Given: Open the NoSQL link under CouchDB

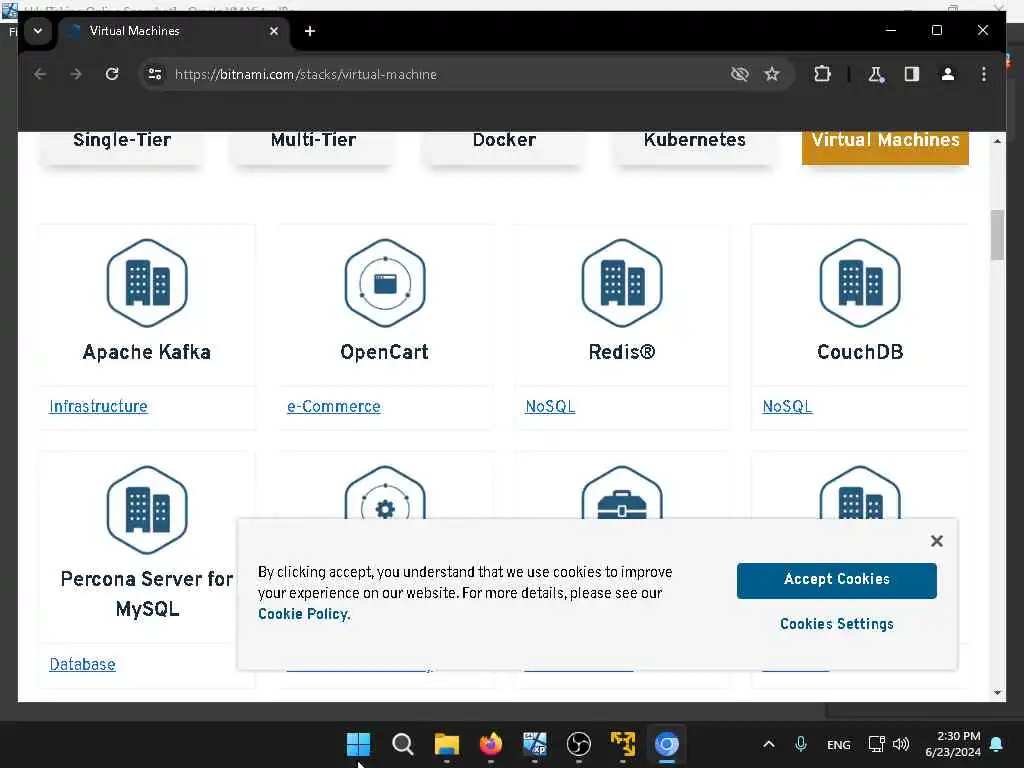Looking at the screenshot, I should pyautogui.click(x=788, y=407).
